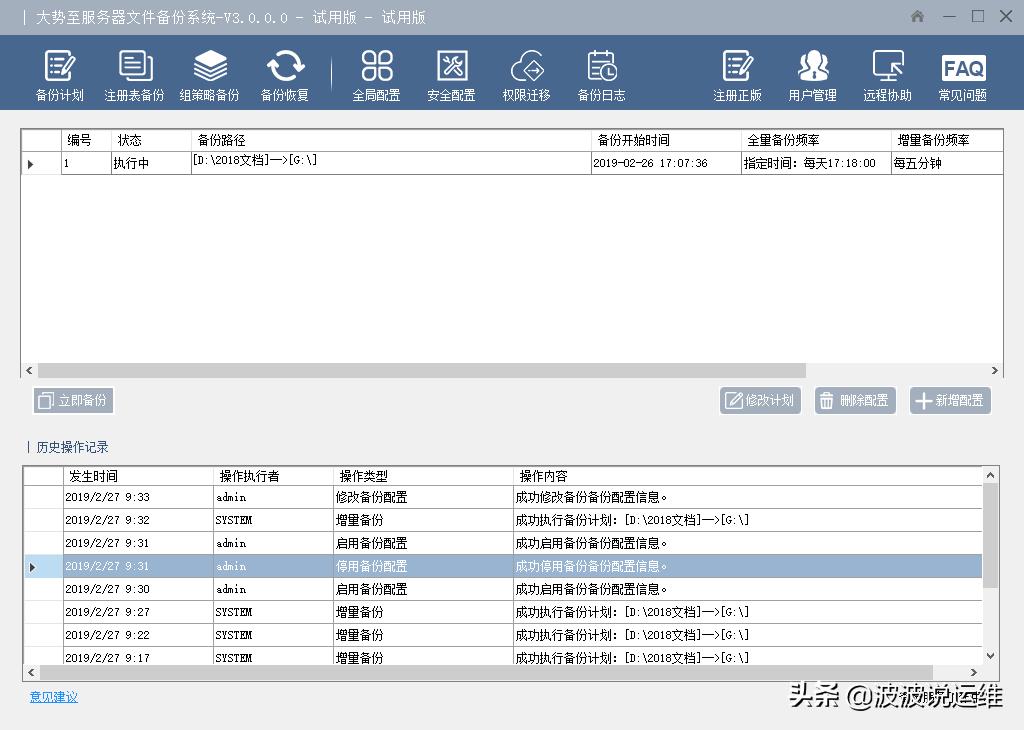
Task: Select the 注册表备份 registry backup tool
Action: (x=135, y=72)
